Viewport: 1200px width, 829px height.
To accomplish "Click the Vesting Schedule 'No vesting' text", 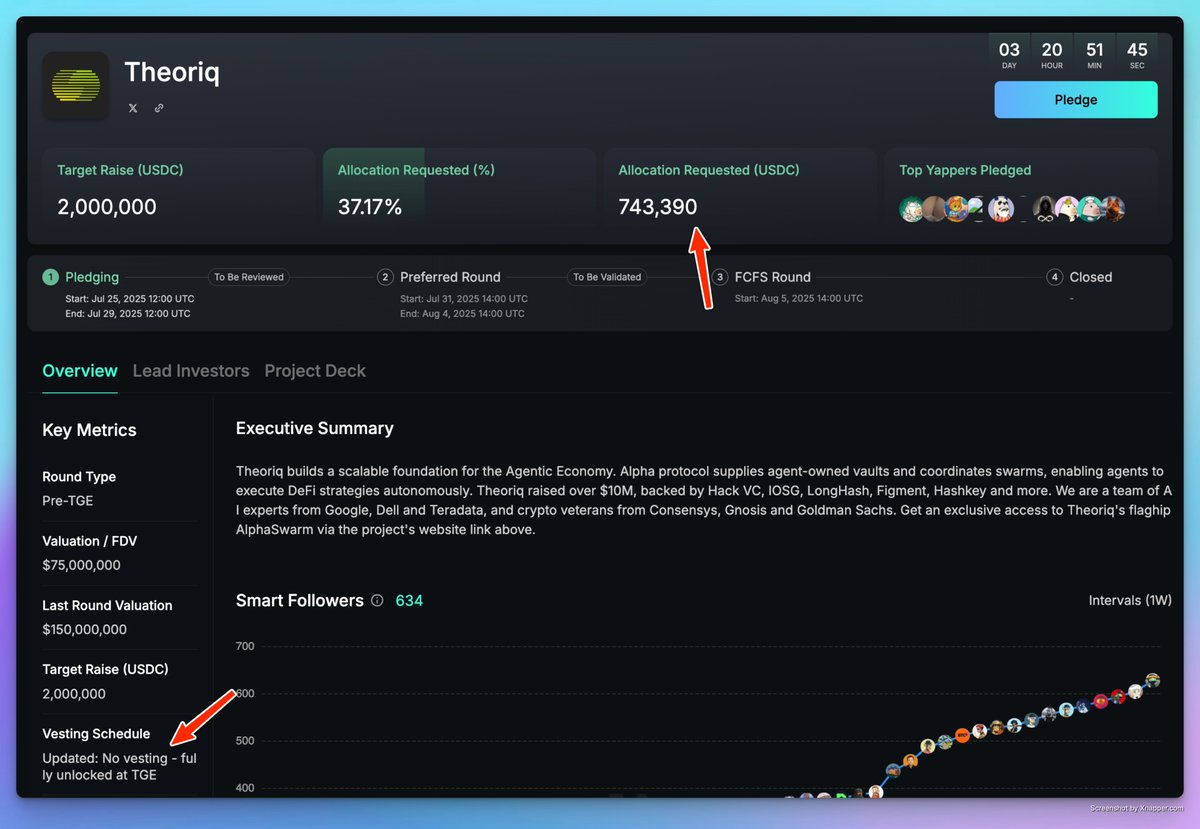I will click(x=119, y=767).
